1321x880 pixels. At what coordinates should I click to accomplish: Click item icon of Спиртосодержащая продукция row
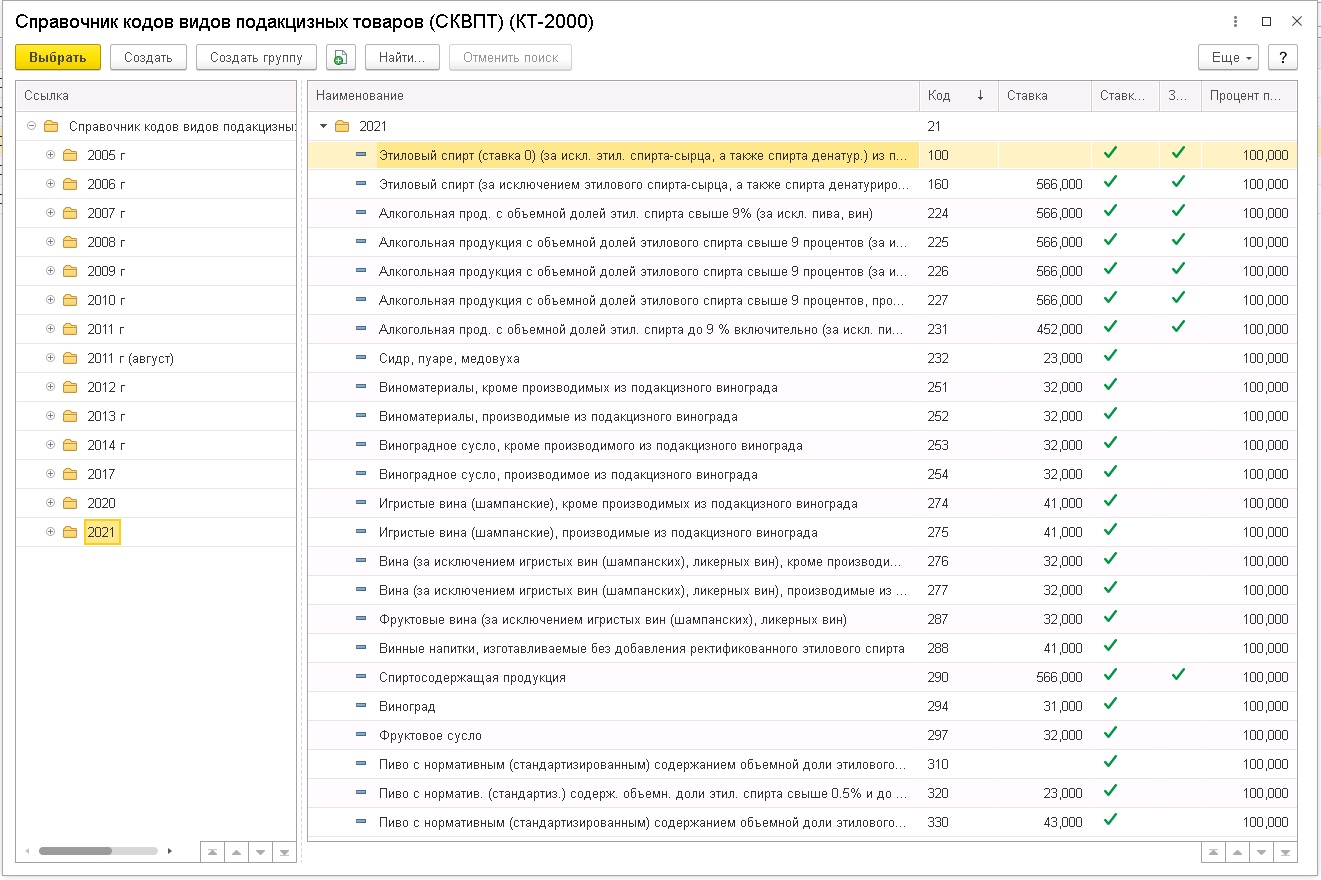point(361,677)
